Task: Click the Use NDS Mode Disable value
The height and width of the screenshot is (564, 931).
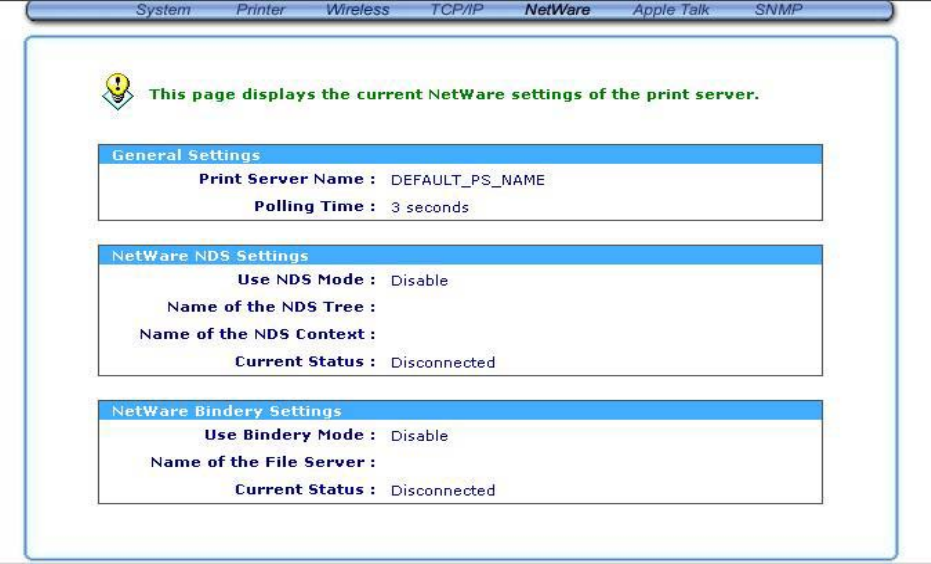Action: pyautogui.click(x=419, y=280)
